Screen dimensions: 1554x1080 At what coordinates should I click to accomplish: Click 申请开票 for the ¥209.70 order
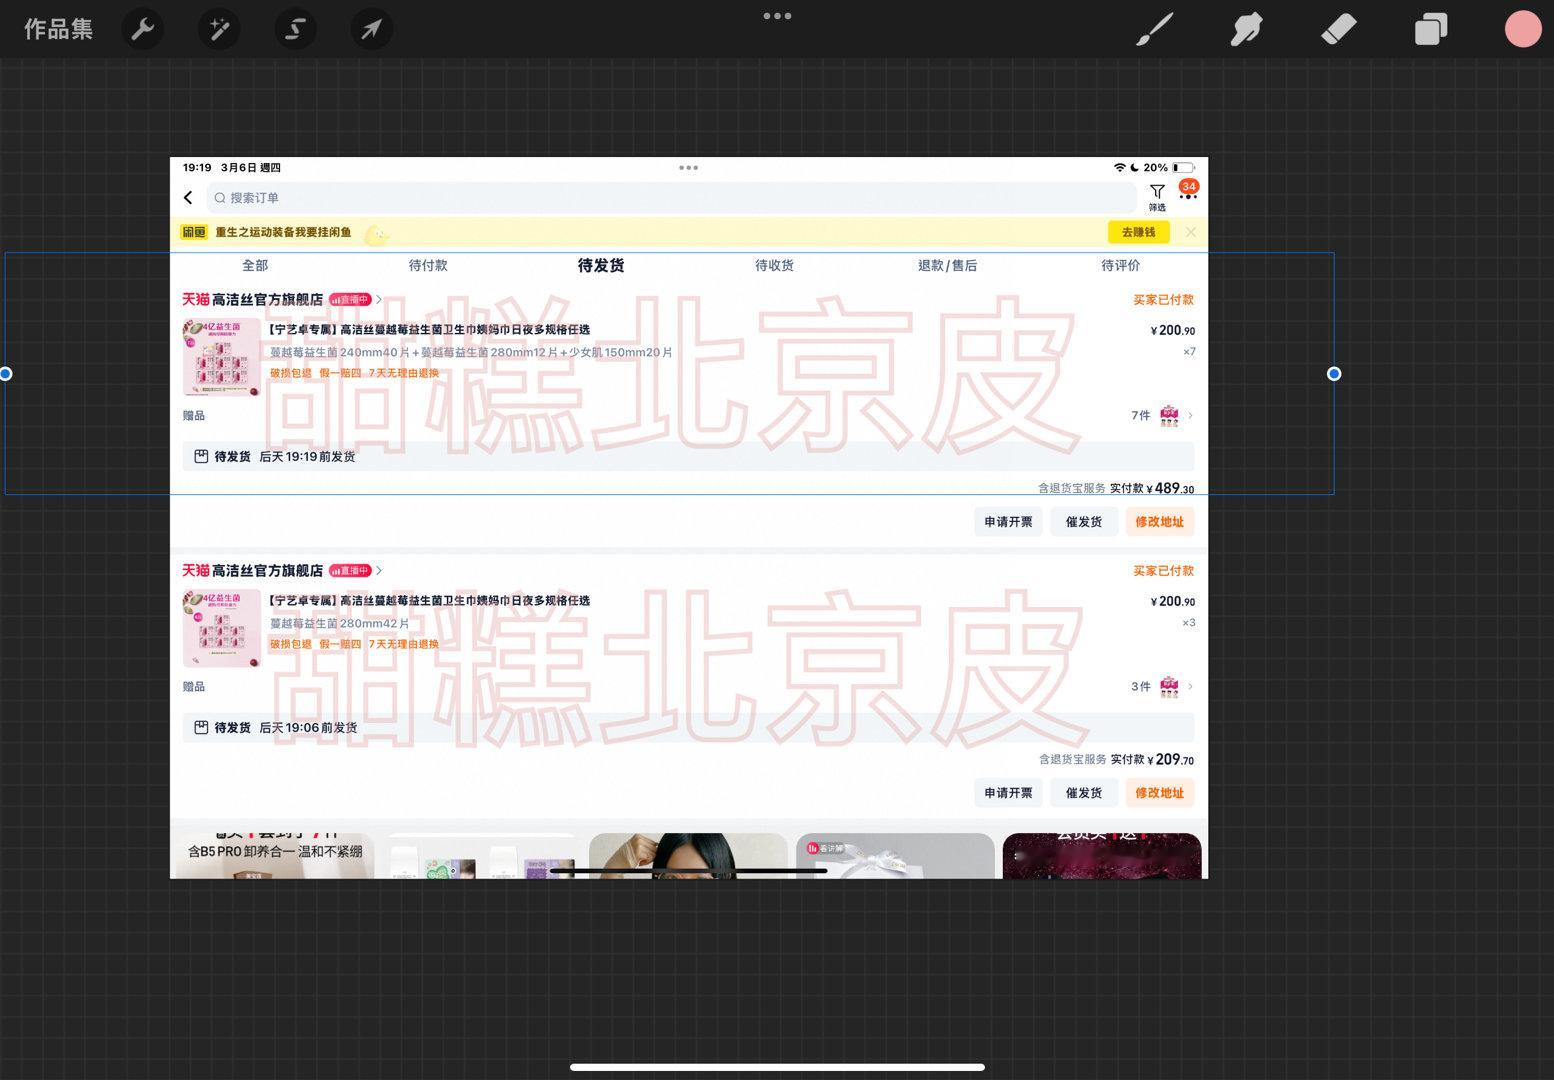[1008, 793]
